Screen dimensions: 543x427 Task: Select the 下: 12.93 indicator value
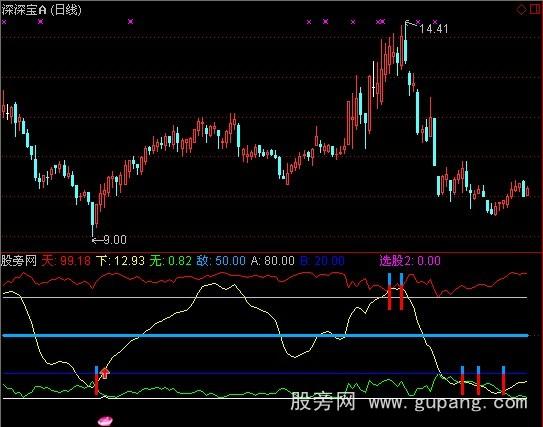[120, 260]
